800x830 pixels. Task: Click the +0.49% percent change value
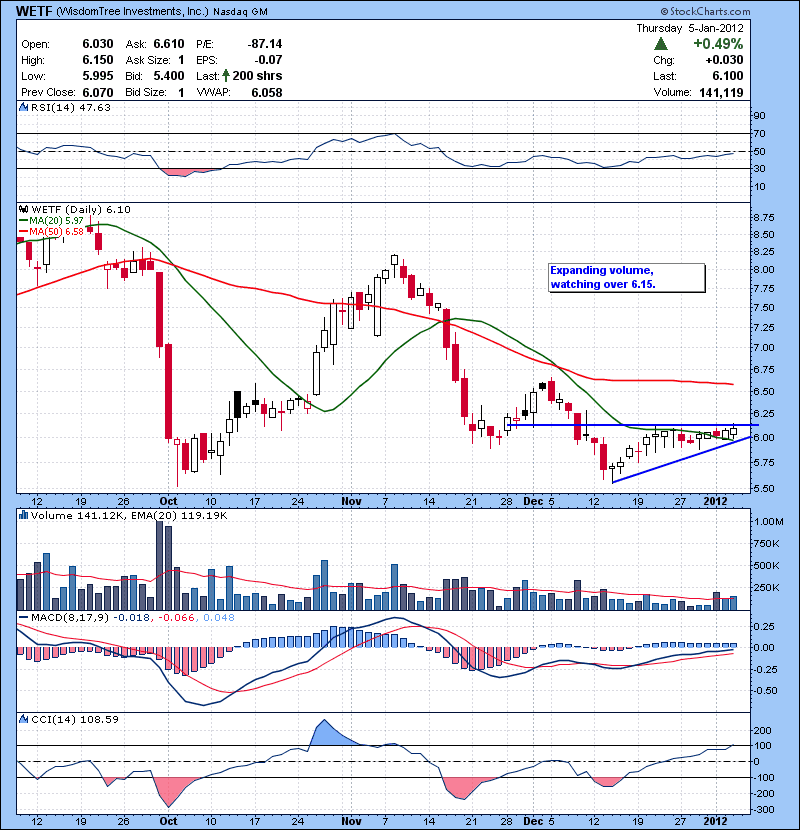click(x=718, y=44)
